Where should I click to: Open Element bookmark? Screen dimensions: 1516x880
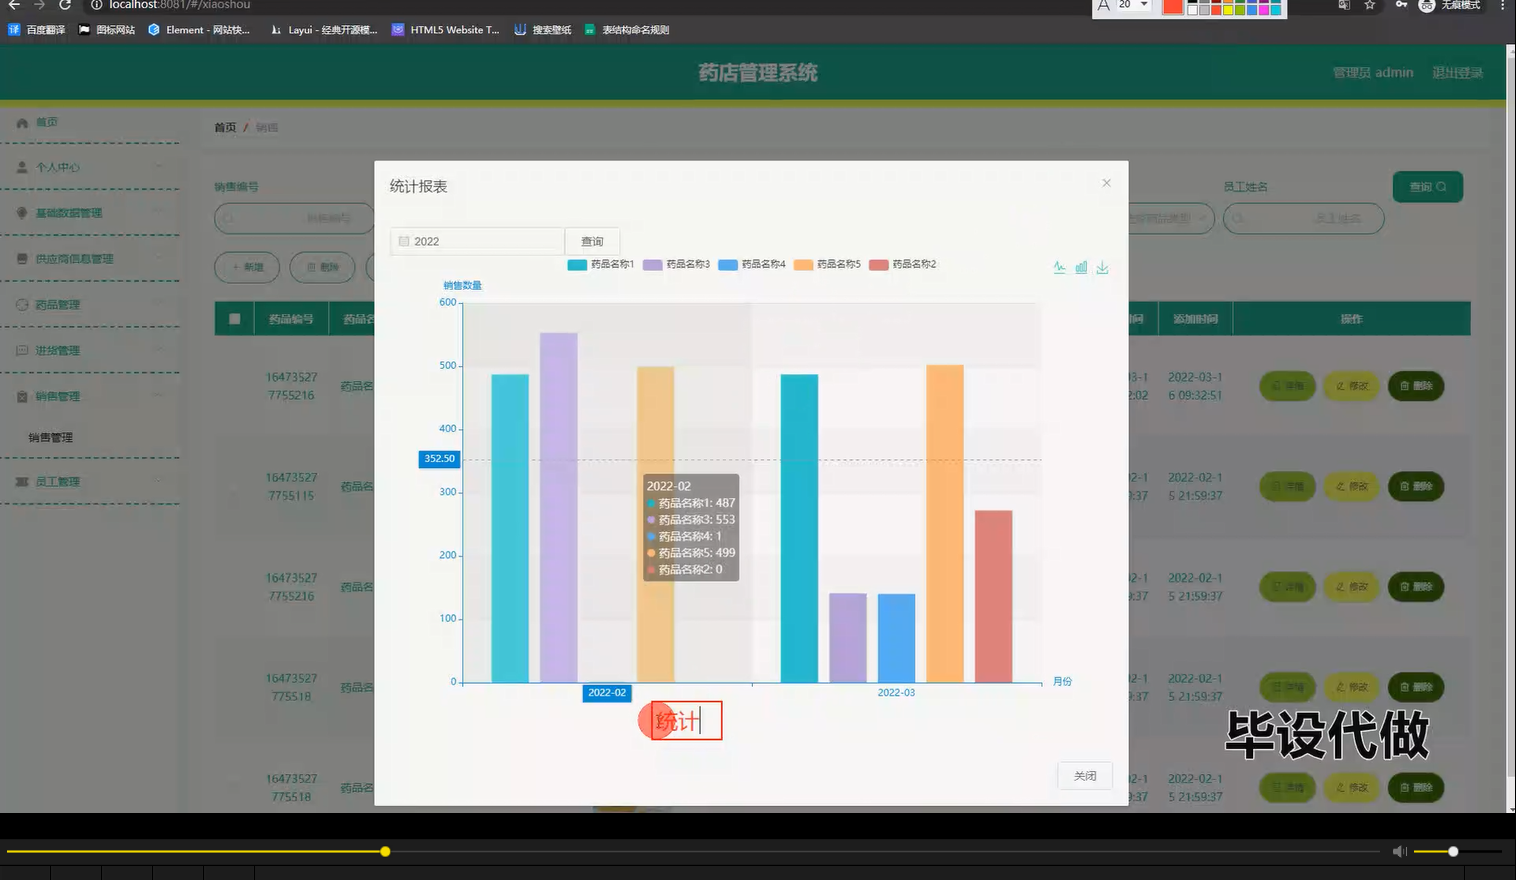(199, 30)
